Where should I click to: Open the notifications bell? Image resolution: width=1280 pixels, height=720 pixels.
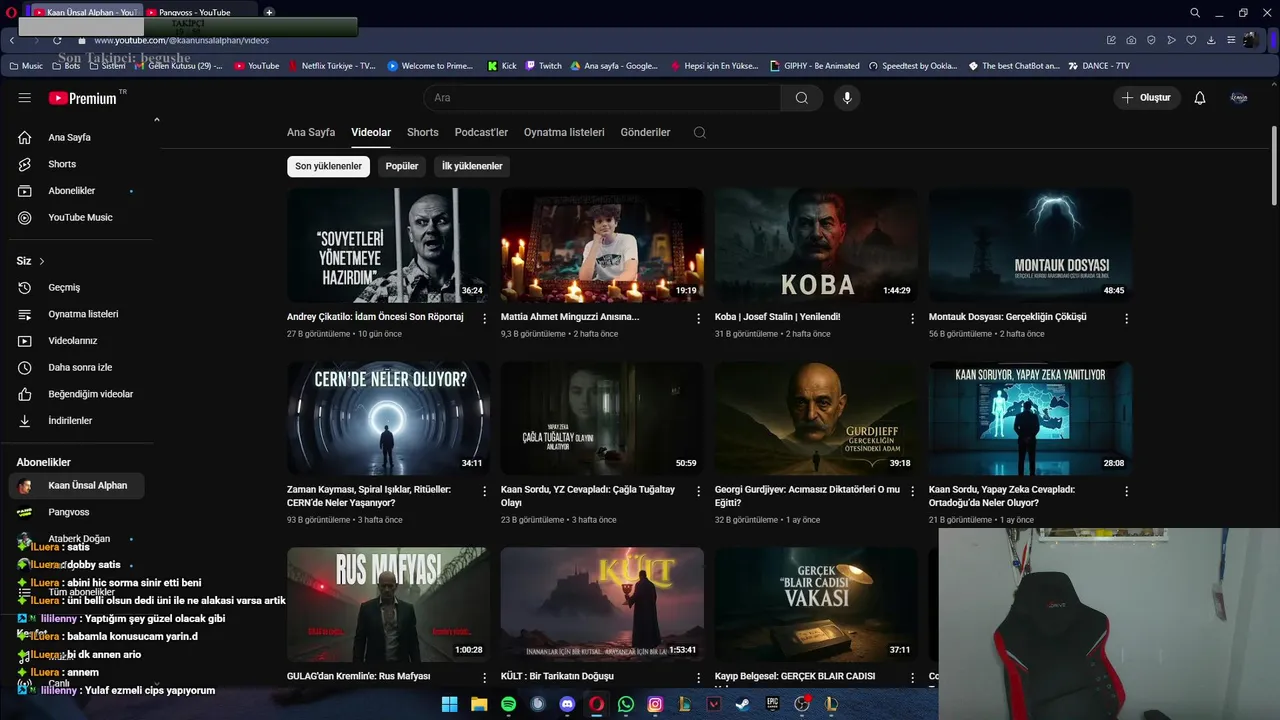point(1200,98)
